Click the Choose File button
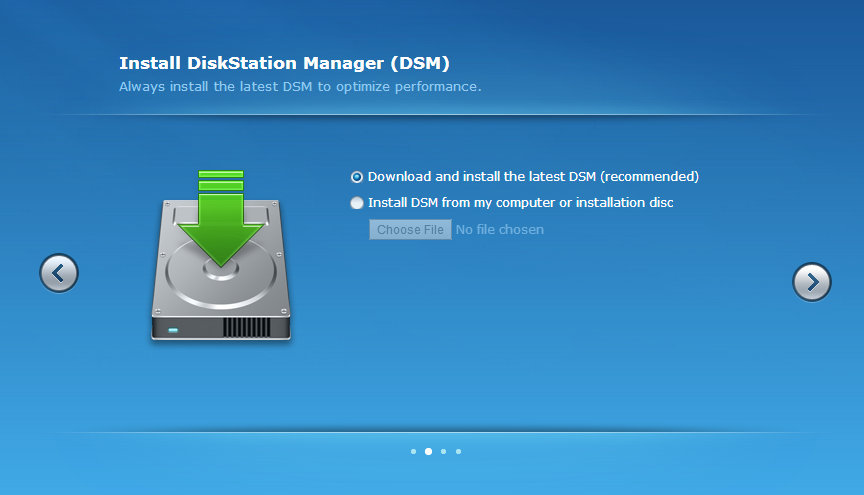Screen dimensions: 864x495 click(x=411, y=229)
